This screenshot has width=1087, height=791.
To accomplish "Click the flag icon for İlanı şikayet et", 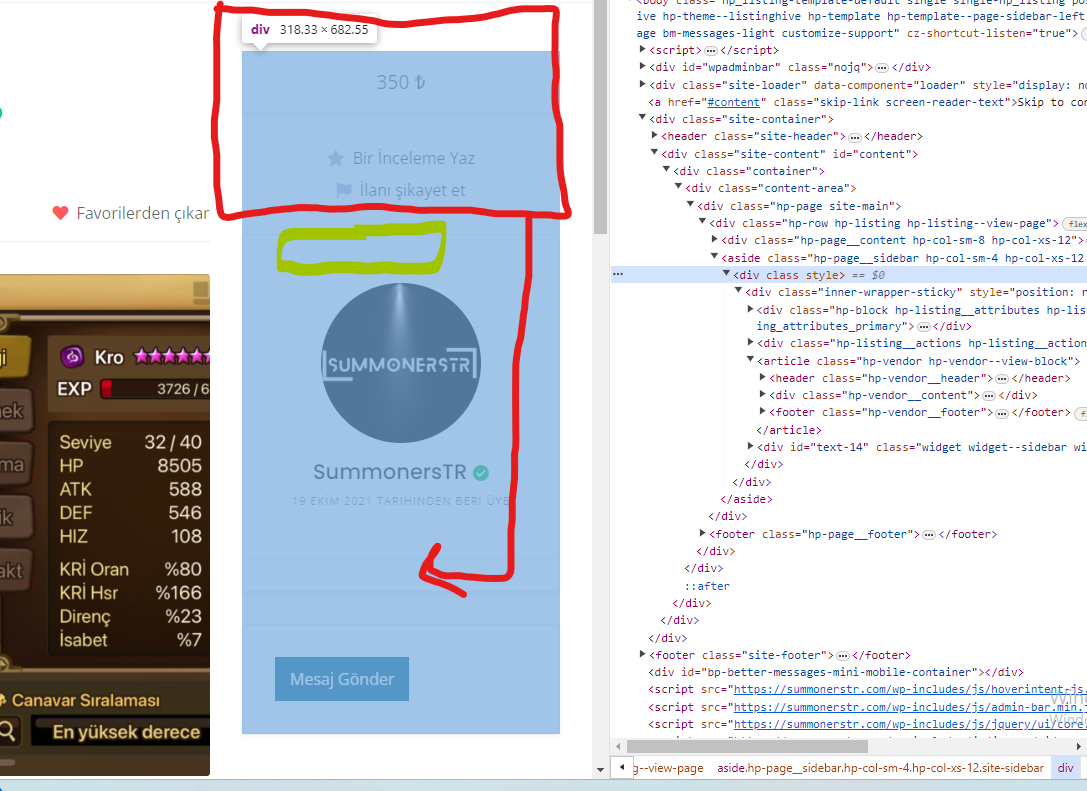I will (344, 190).
